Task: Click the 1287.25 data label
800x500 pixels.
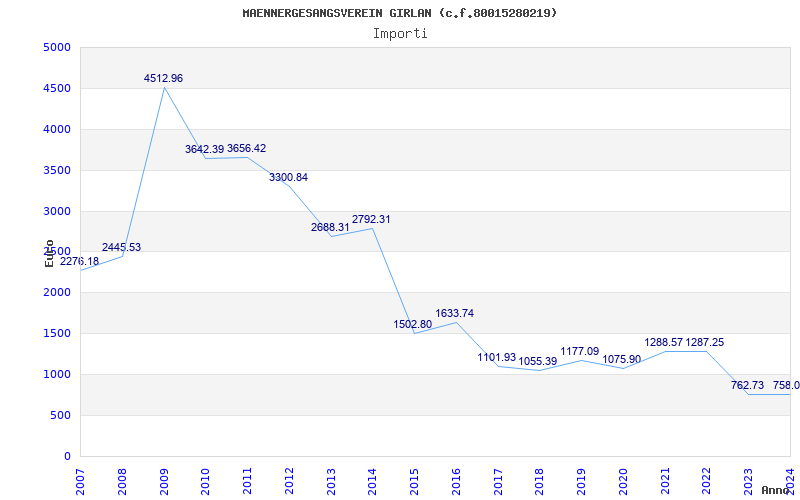Action: (705, 342)
